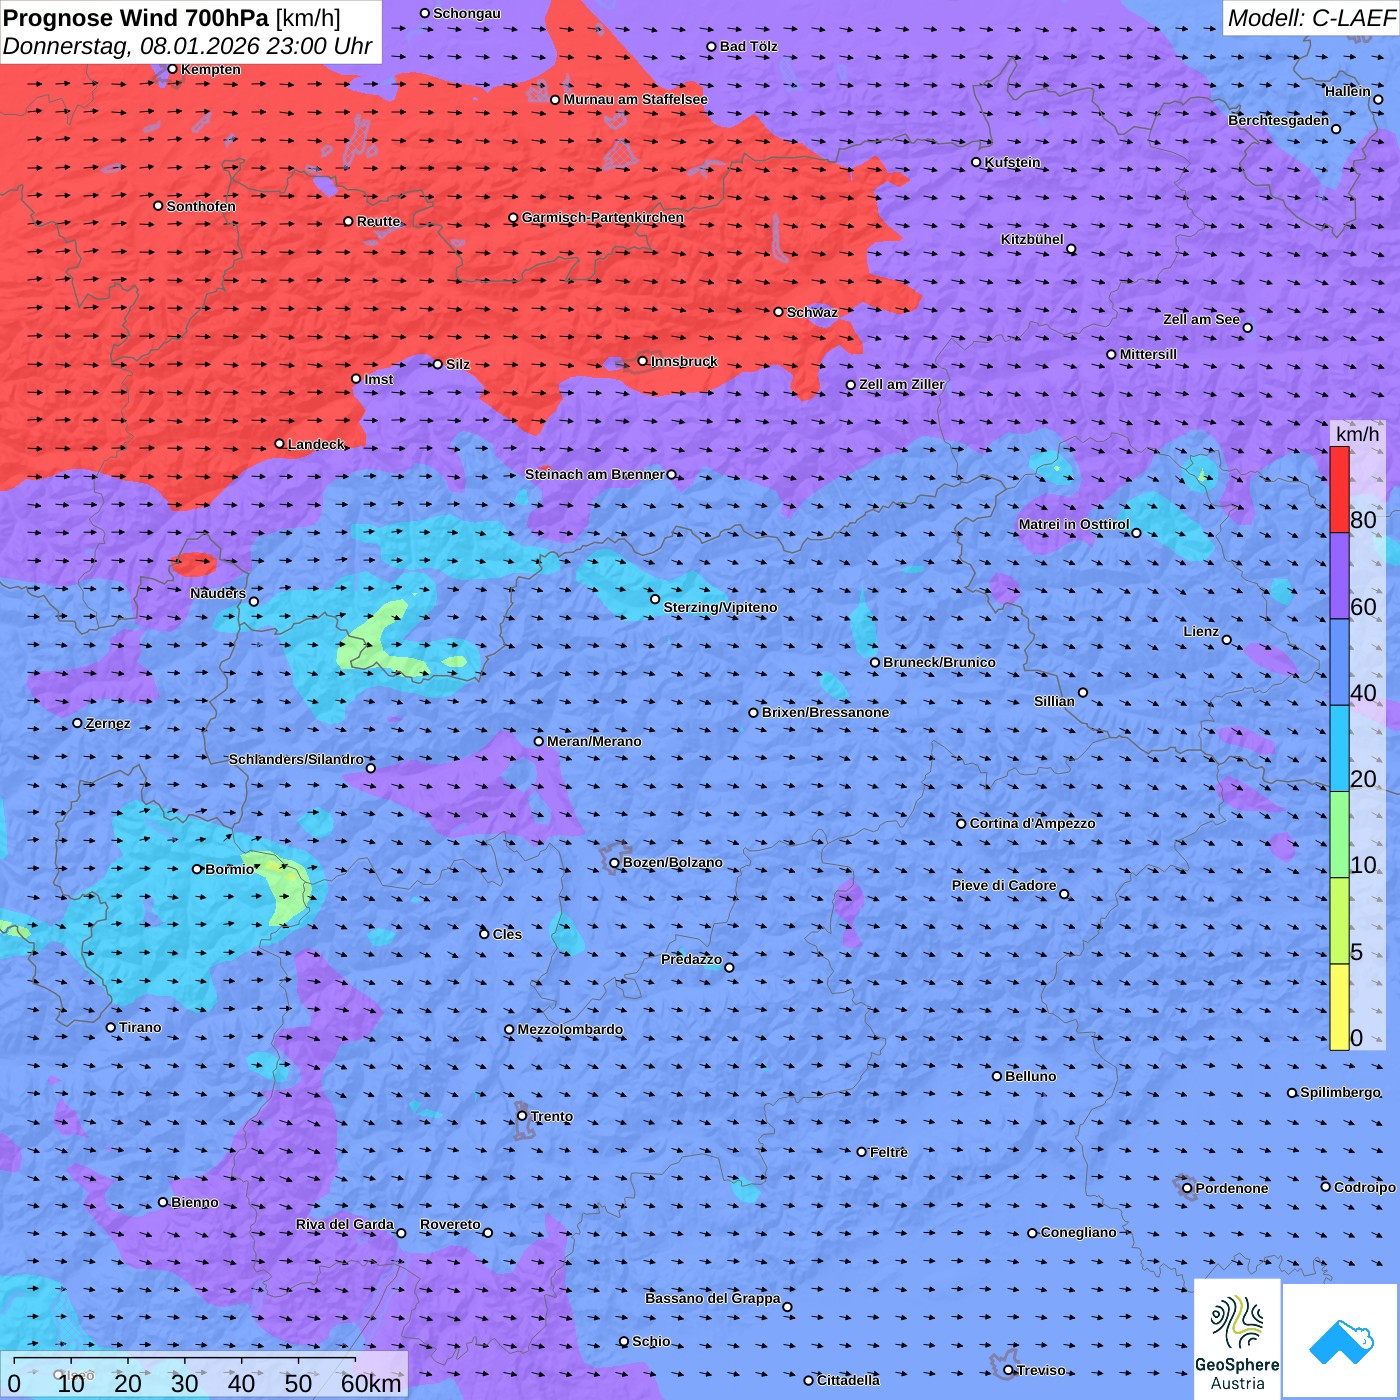Click the Bormio city marker
Screen dimensions: 1400x1400
[x=197, y=869]
